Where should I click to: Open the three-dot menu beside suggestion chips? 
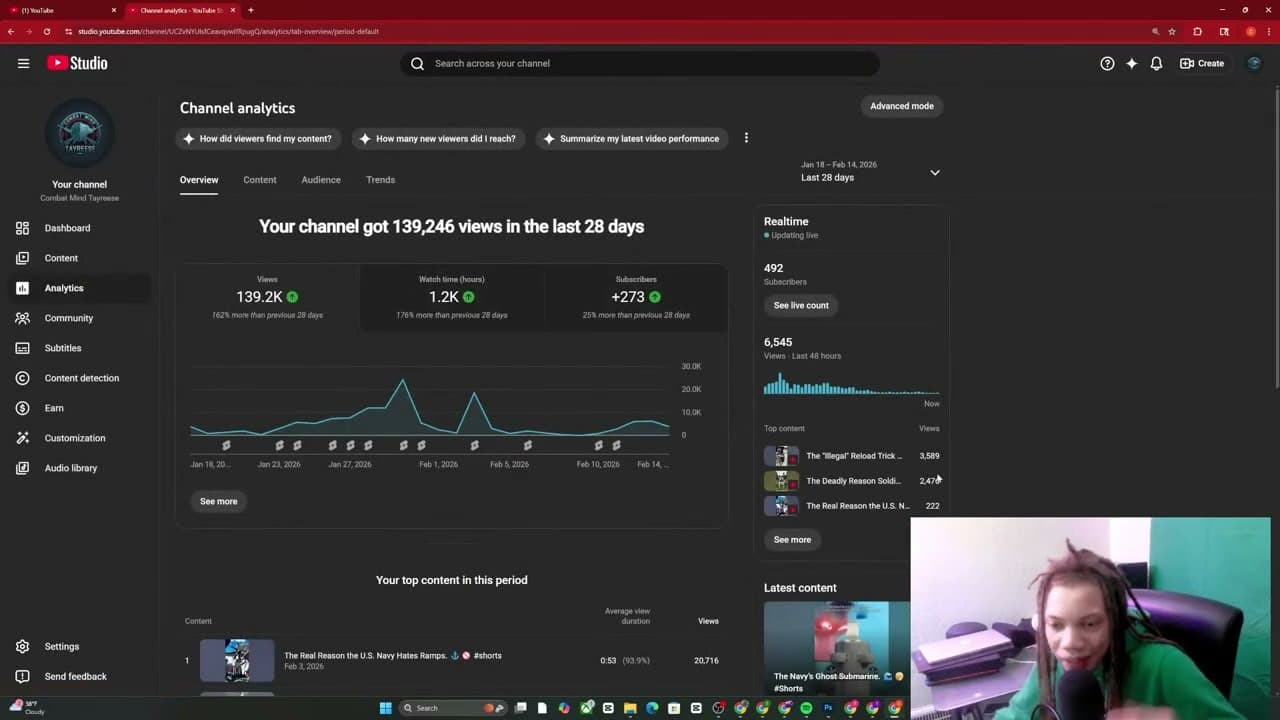tap(746, 138)
